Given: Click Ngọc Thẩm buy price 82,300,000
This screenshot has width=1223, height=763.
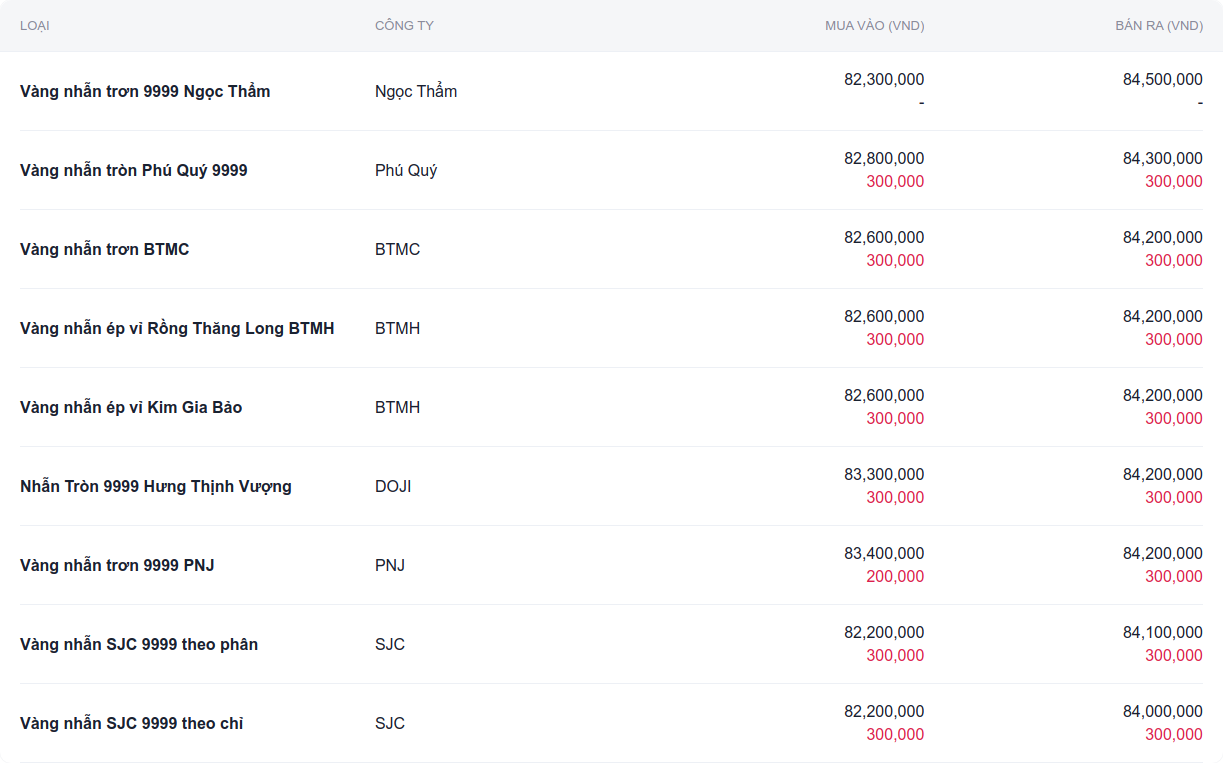Looking at the screenshot, I should [x=884, y=79].
